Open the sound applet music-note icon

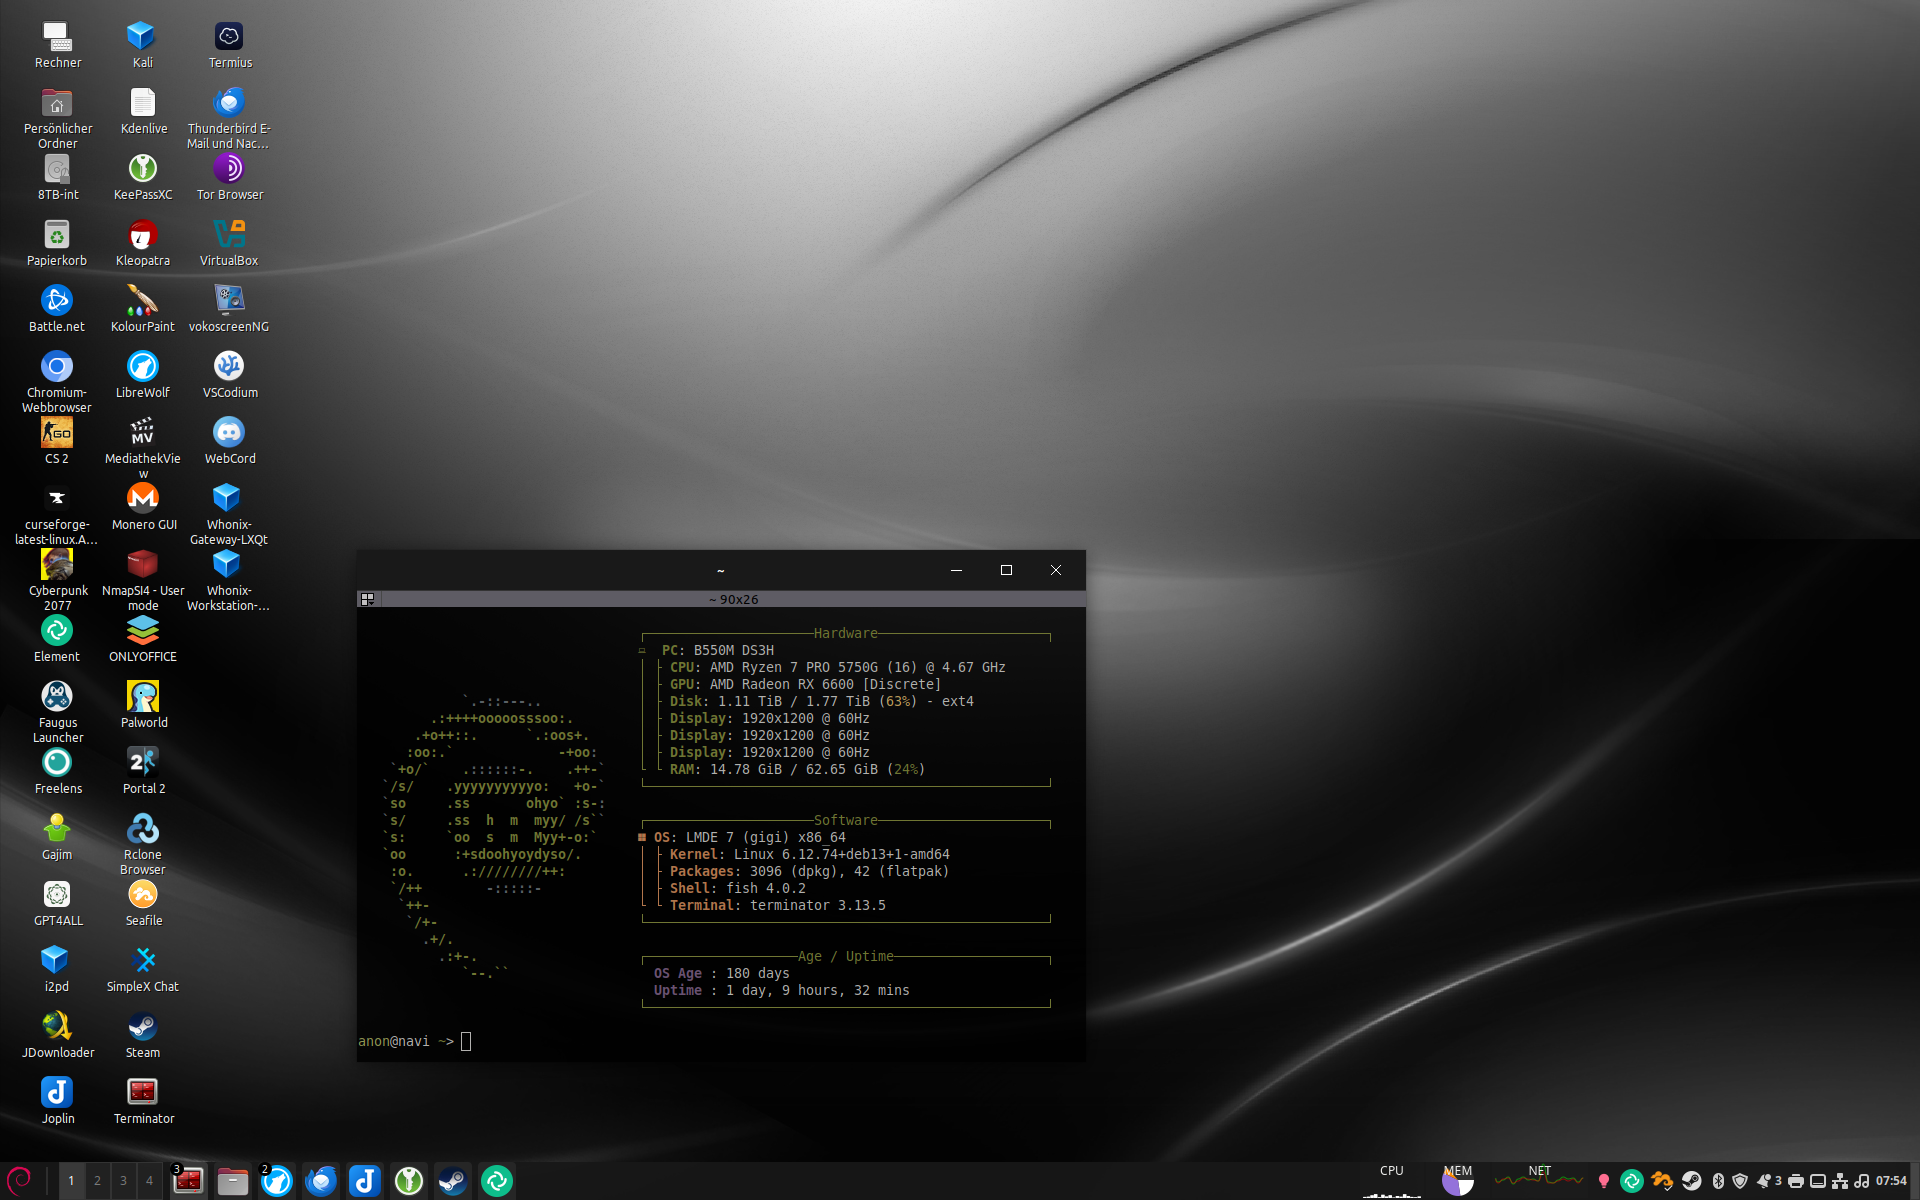pos(1861,1181)
